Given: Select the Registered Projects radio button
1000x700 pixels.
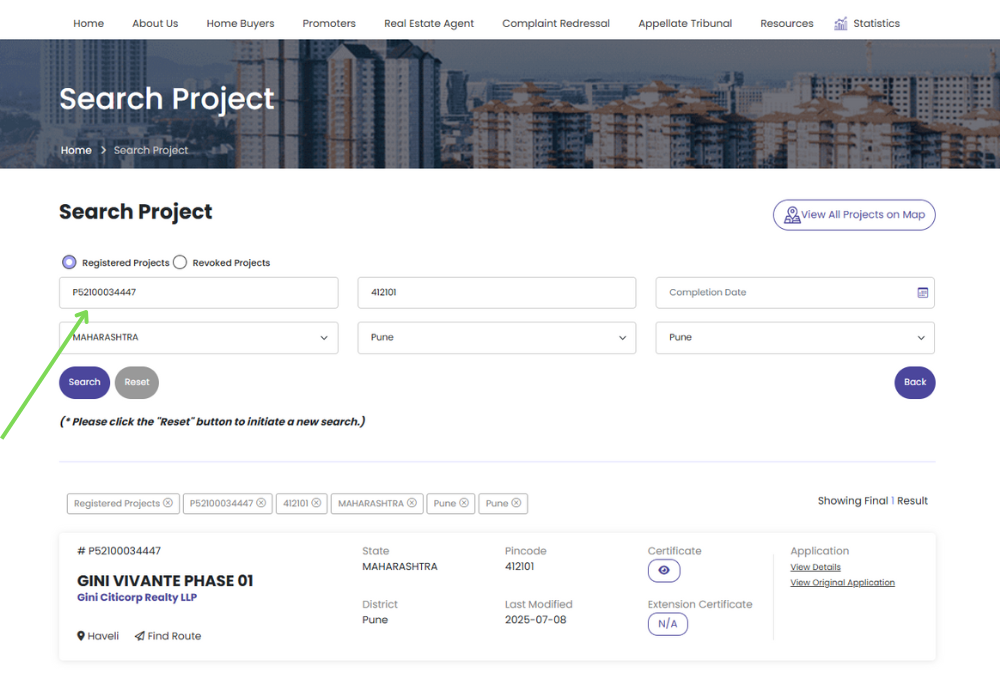Looking at the screenshot, I should [68, 261].
